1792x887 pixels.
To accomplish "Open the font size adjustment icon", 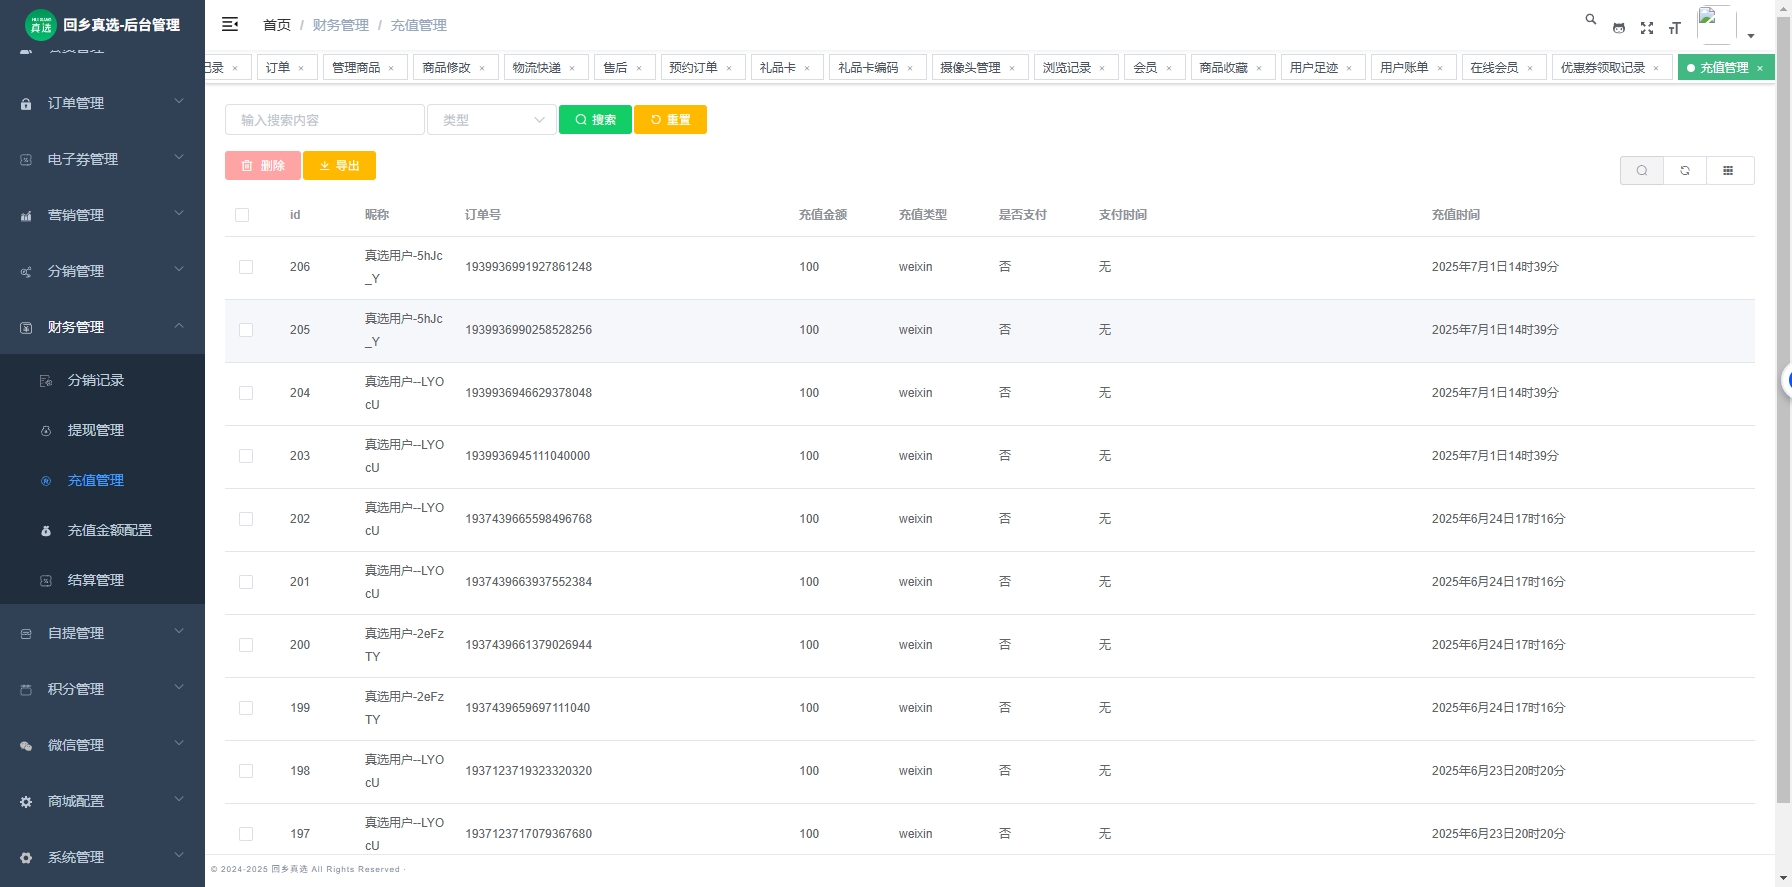I will point(1675,28).
